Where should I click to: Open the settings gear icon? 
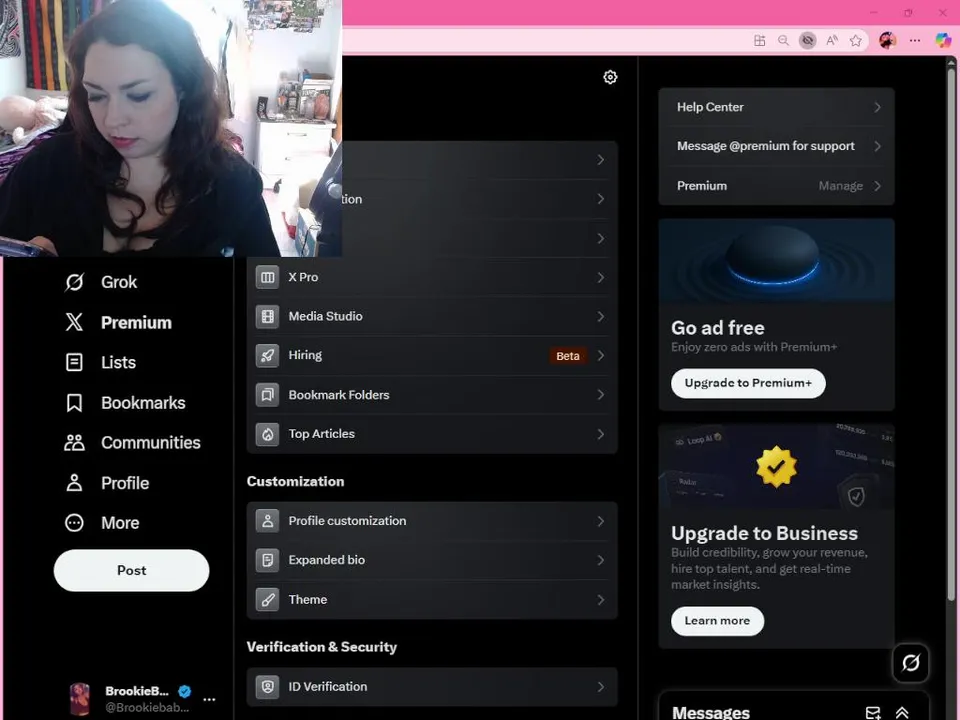pyautogui.click(x=610, y=77)
